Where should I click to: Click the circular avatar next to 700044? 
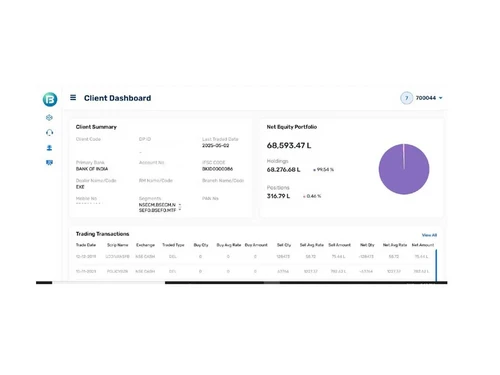[x=406, y=98]
